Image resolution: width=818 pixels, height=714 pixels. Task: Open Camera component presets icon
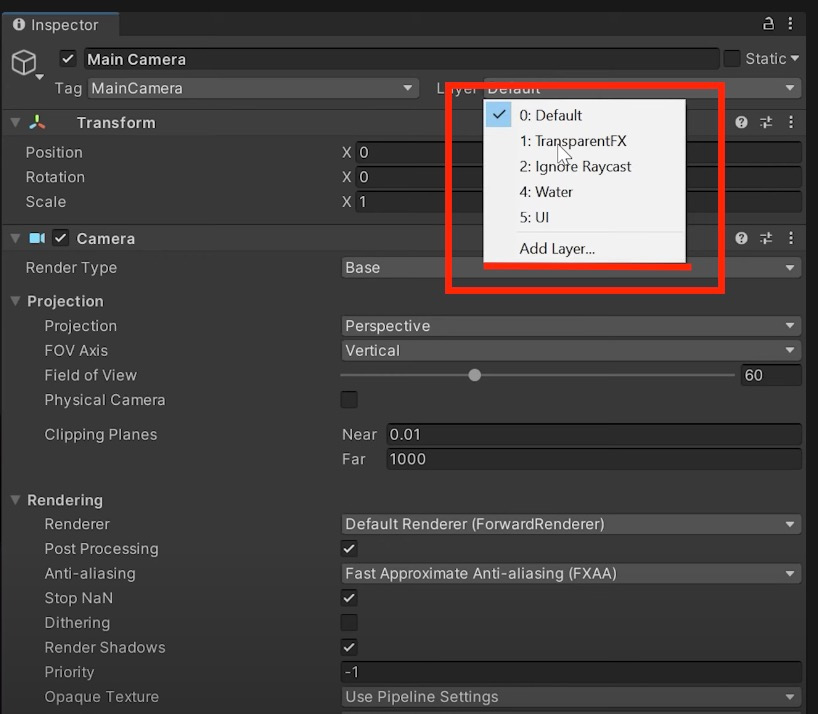(766, 239)
